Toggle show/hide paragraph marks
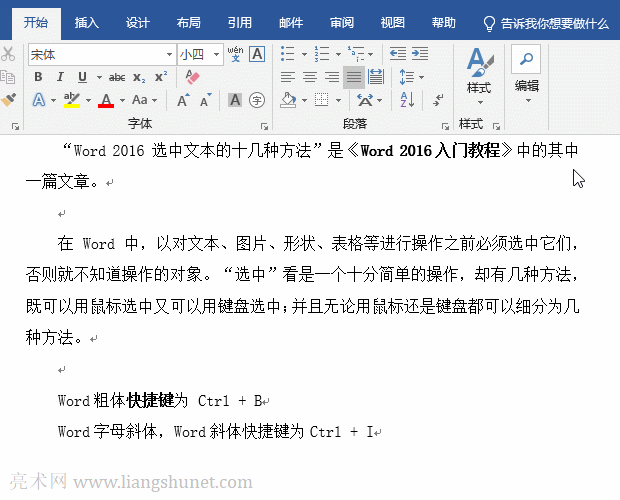The height and width of the screenshot is (500, 620). (438, 100)
